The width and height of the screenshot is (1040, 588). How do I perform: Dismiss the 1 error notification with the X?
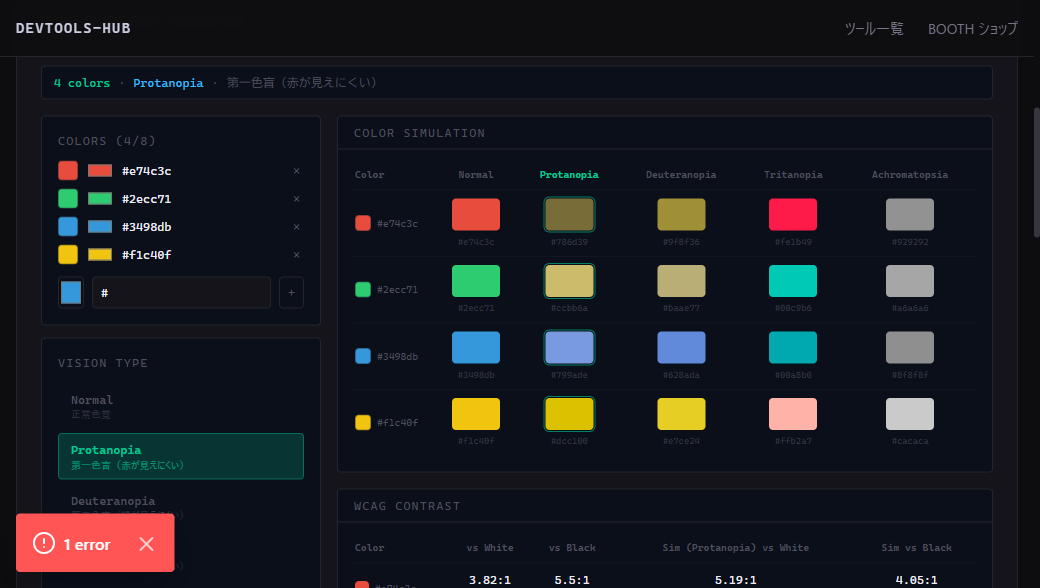(147, 544)
